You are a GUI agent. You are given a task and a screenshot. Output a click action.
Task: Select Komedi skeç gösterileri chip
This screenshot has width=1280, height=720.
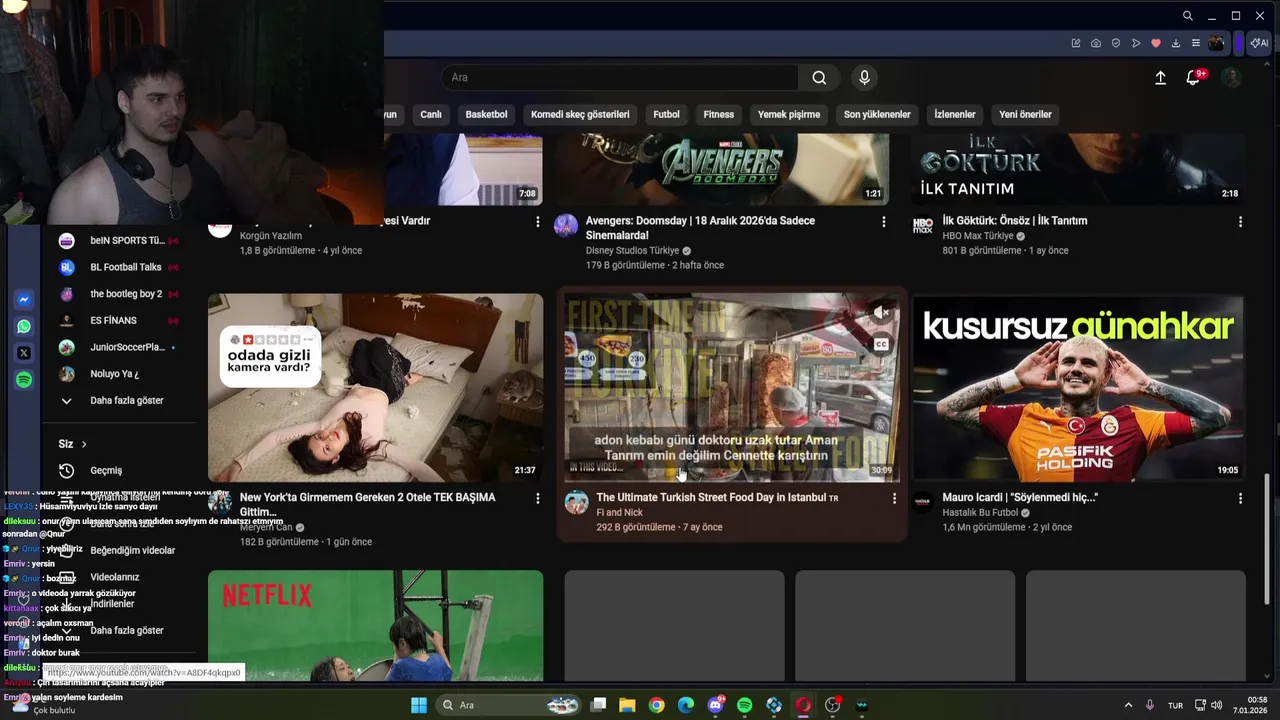tap(580, 114)
